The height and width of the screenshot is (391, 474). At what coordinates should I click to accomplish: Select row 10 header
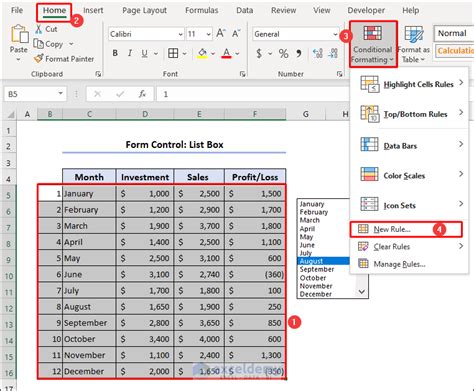point(9,276)
